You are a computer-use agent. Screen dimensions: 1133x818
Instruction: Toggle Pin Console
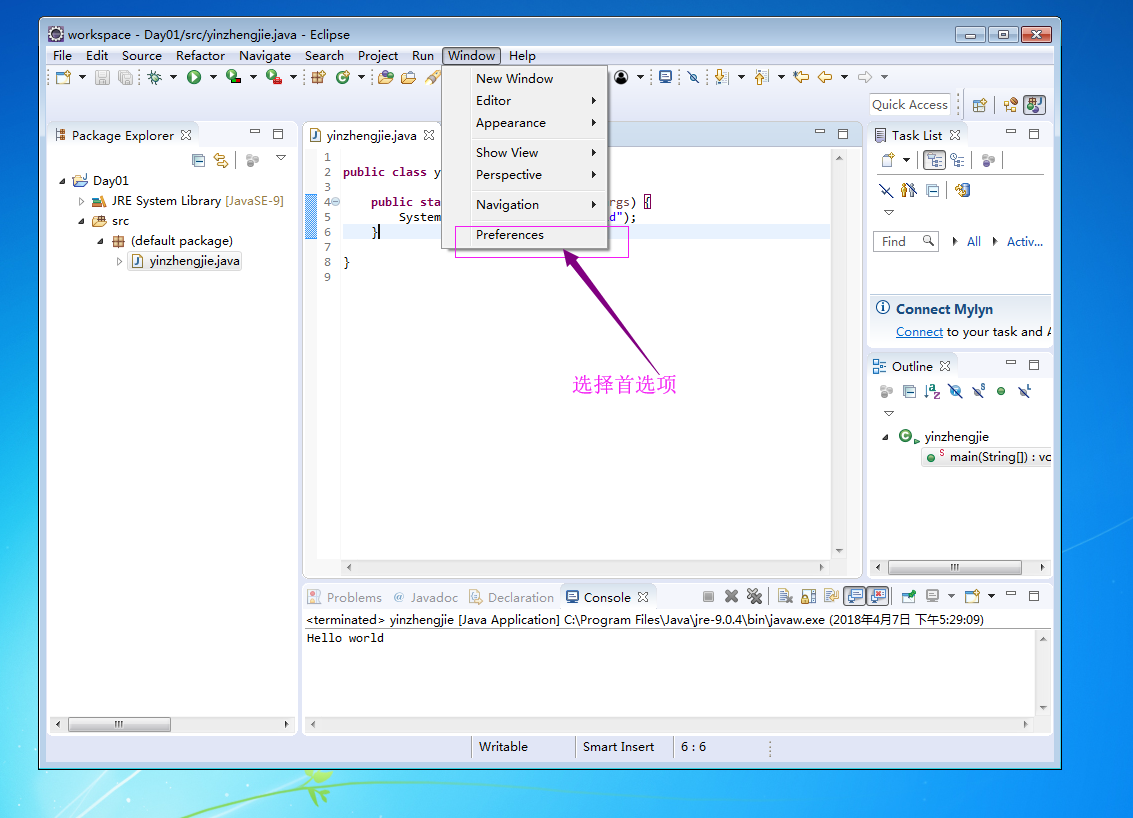point(908,596)
